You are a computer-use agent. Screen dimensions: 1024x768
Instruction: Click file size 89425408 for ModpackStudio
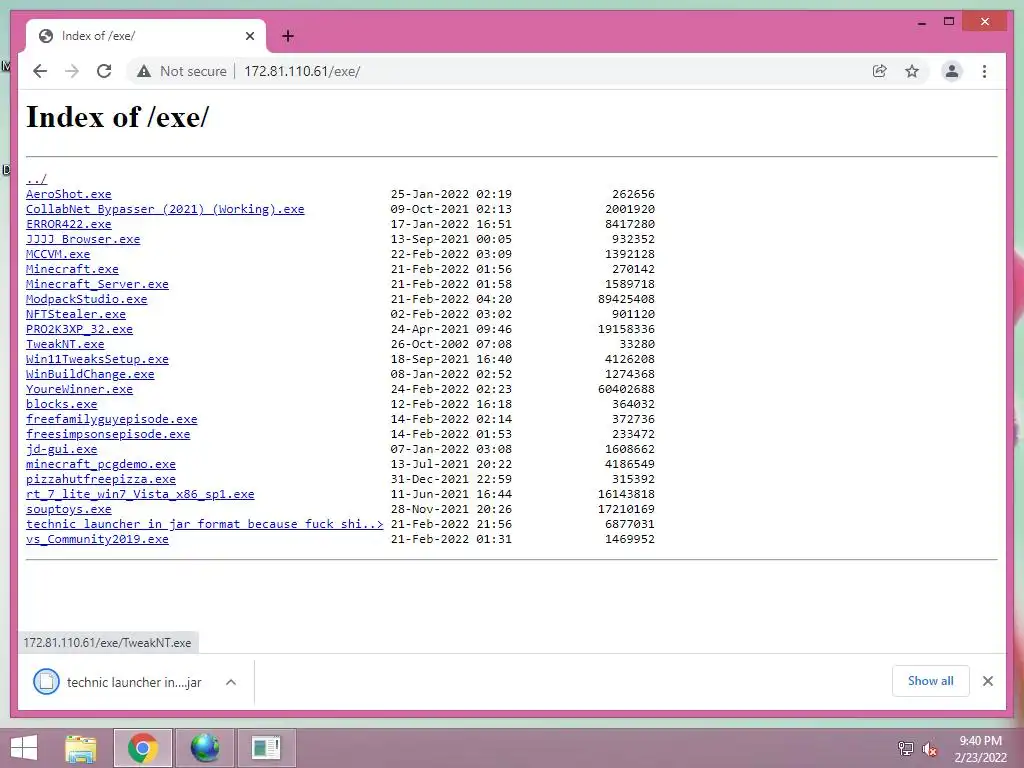(626, 299)
